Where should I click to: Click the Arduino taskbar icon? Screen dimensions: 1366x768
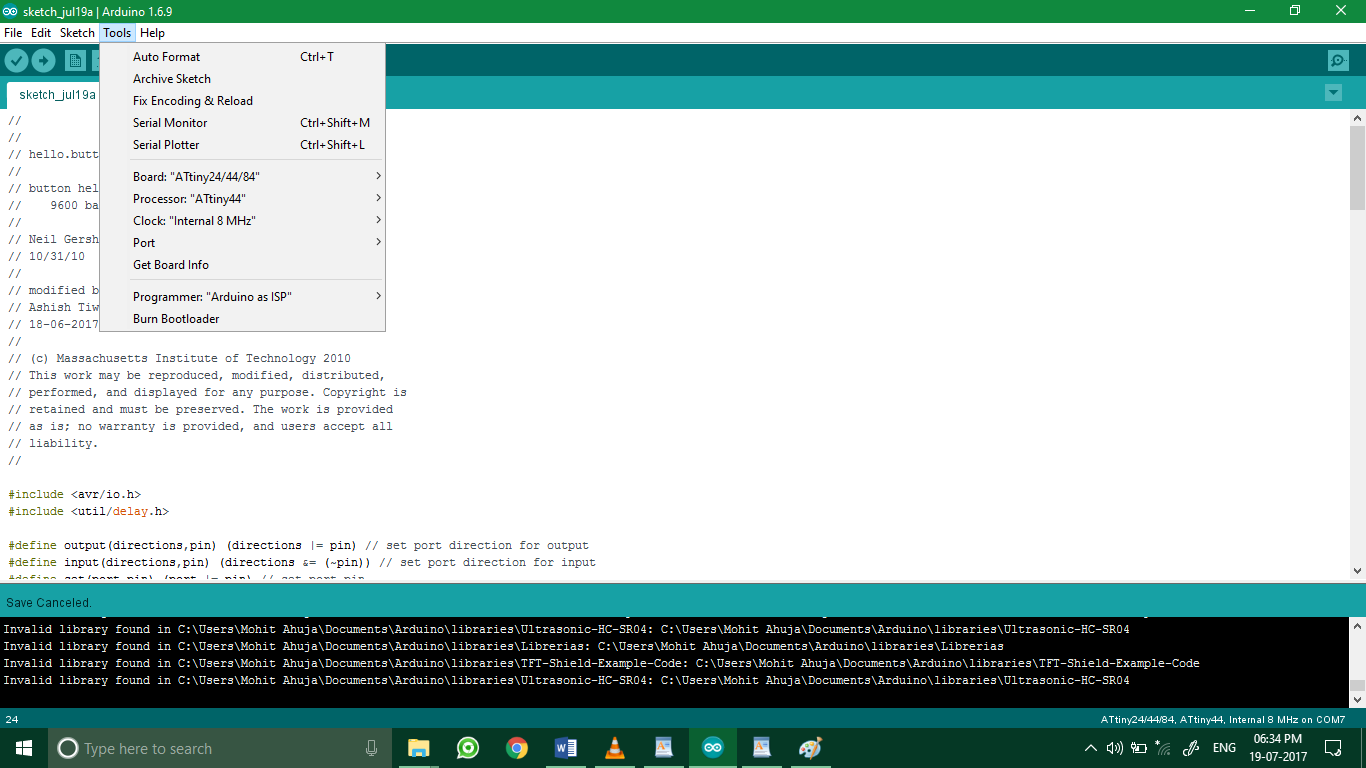pyautogui.click(x=712, y=748)
